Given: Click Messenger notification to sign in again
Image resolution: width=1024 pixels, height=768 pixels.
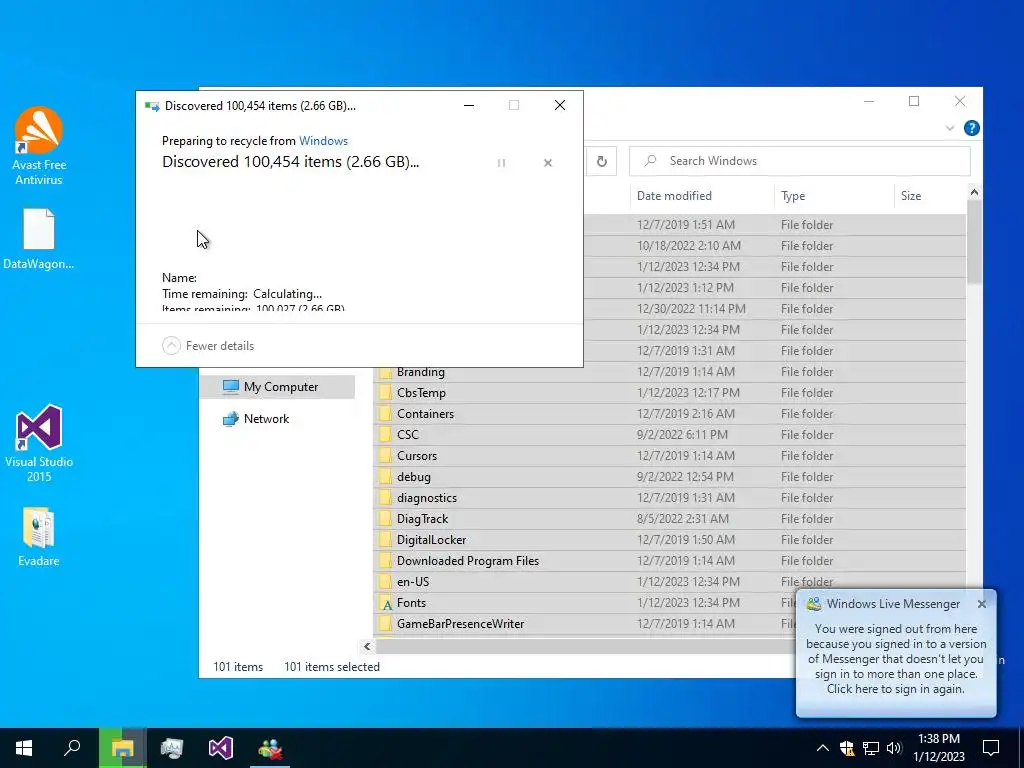Looking at the screenshot, I should coord(895,659).
